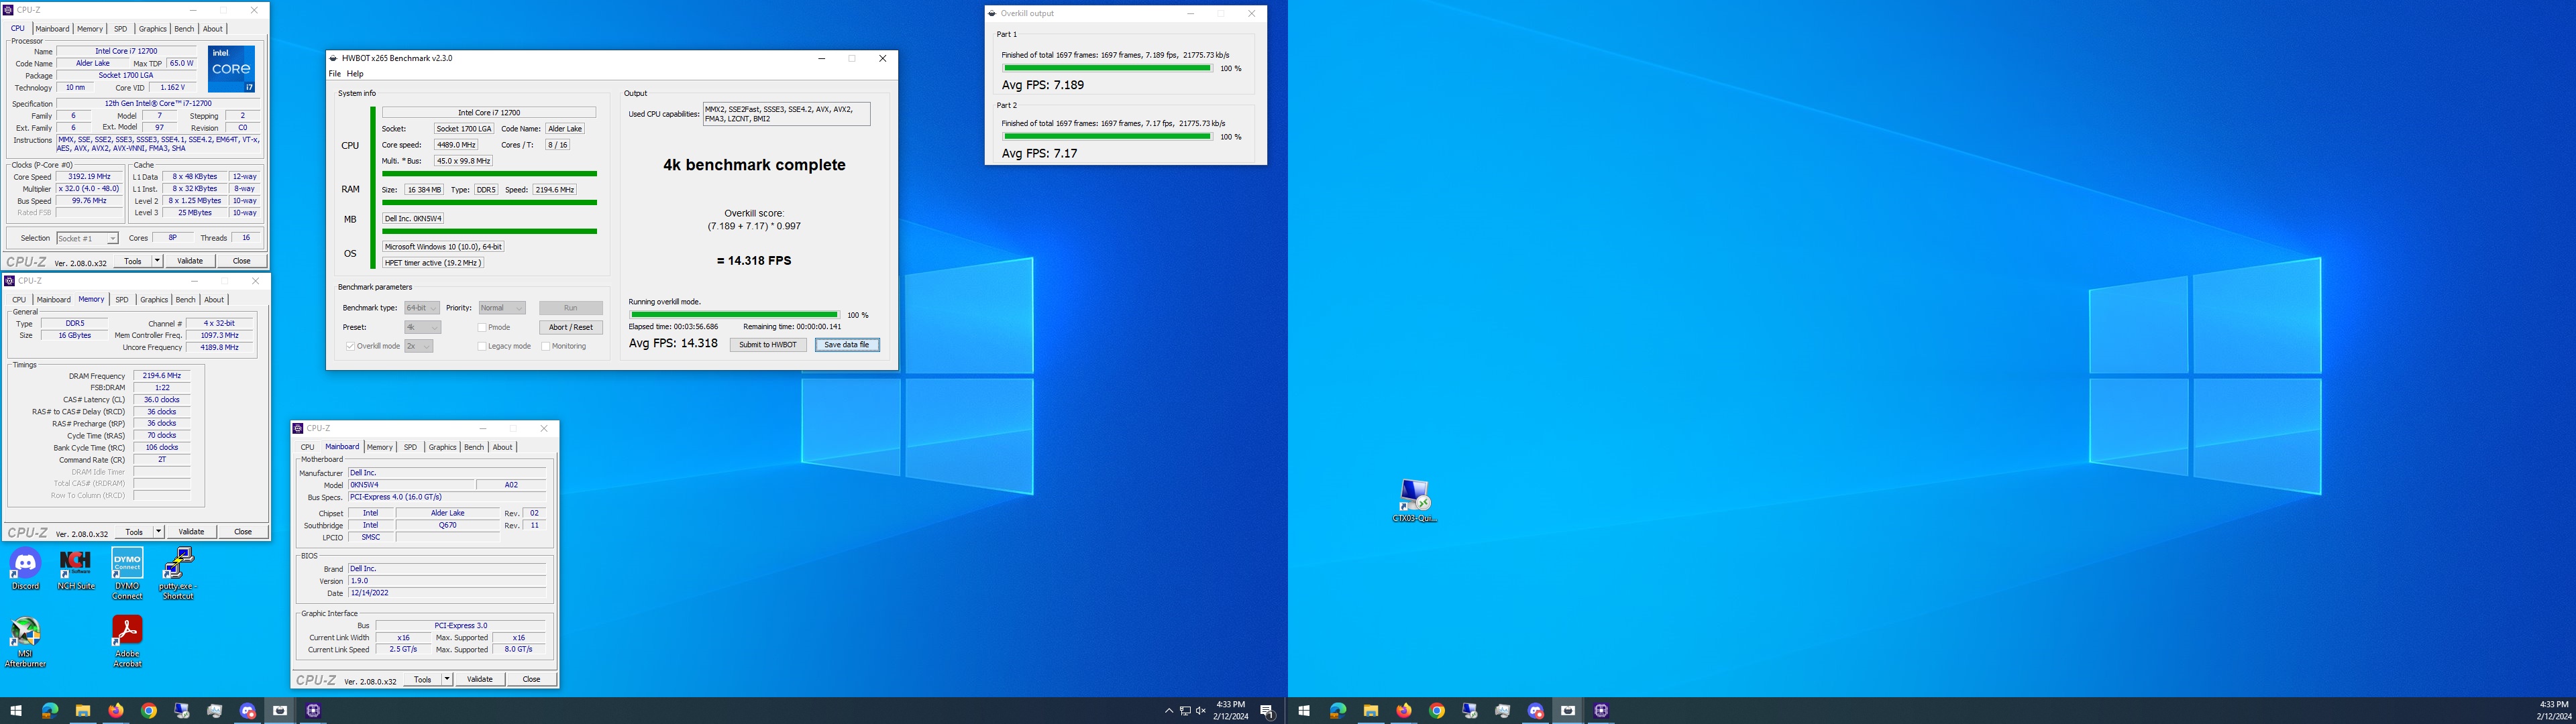Click 'HPET timer active (19.2 MHz)' text

(433, 263)
